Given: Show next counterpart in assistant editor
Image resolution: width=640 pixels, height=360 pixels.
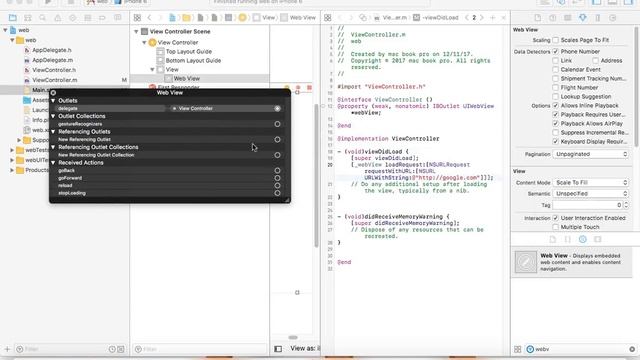Looking at the screenshot, I should (482, 18).
